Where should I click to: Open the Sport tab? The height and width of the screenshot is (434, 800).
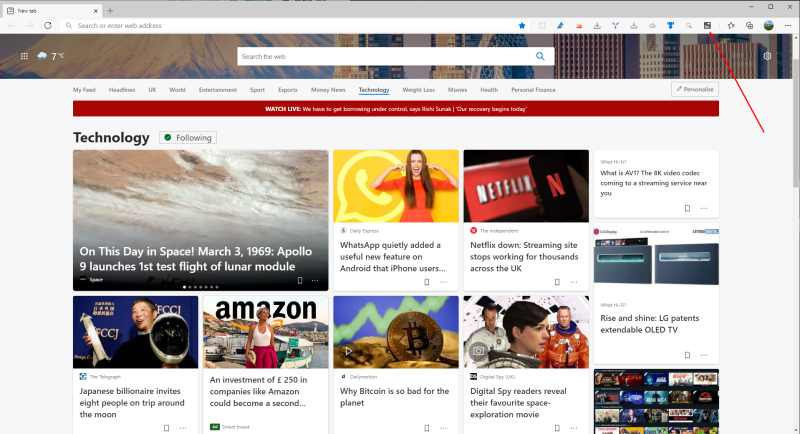(x=257, y=90)
